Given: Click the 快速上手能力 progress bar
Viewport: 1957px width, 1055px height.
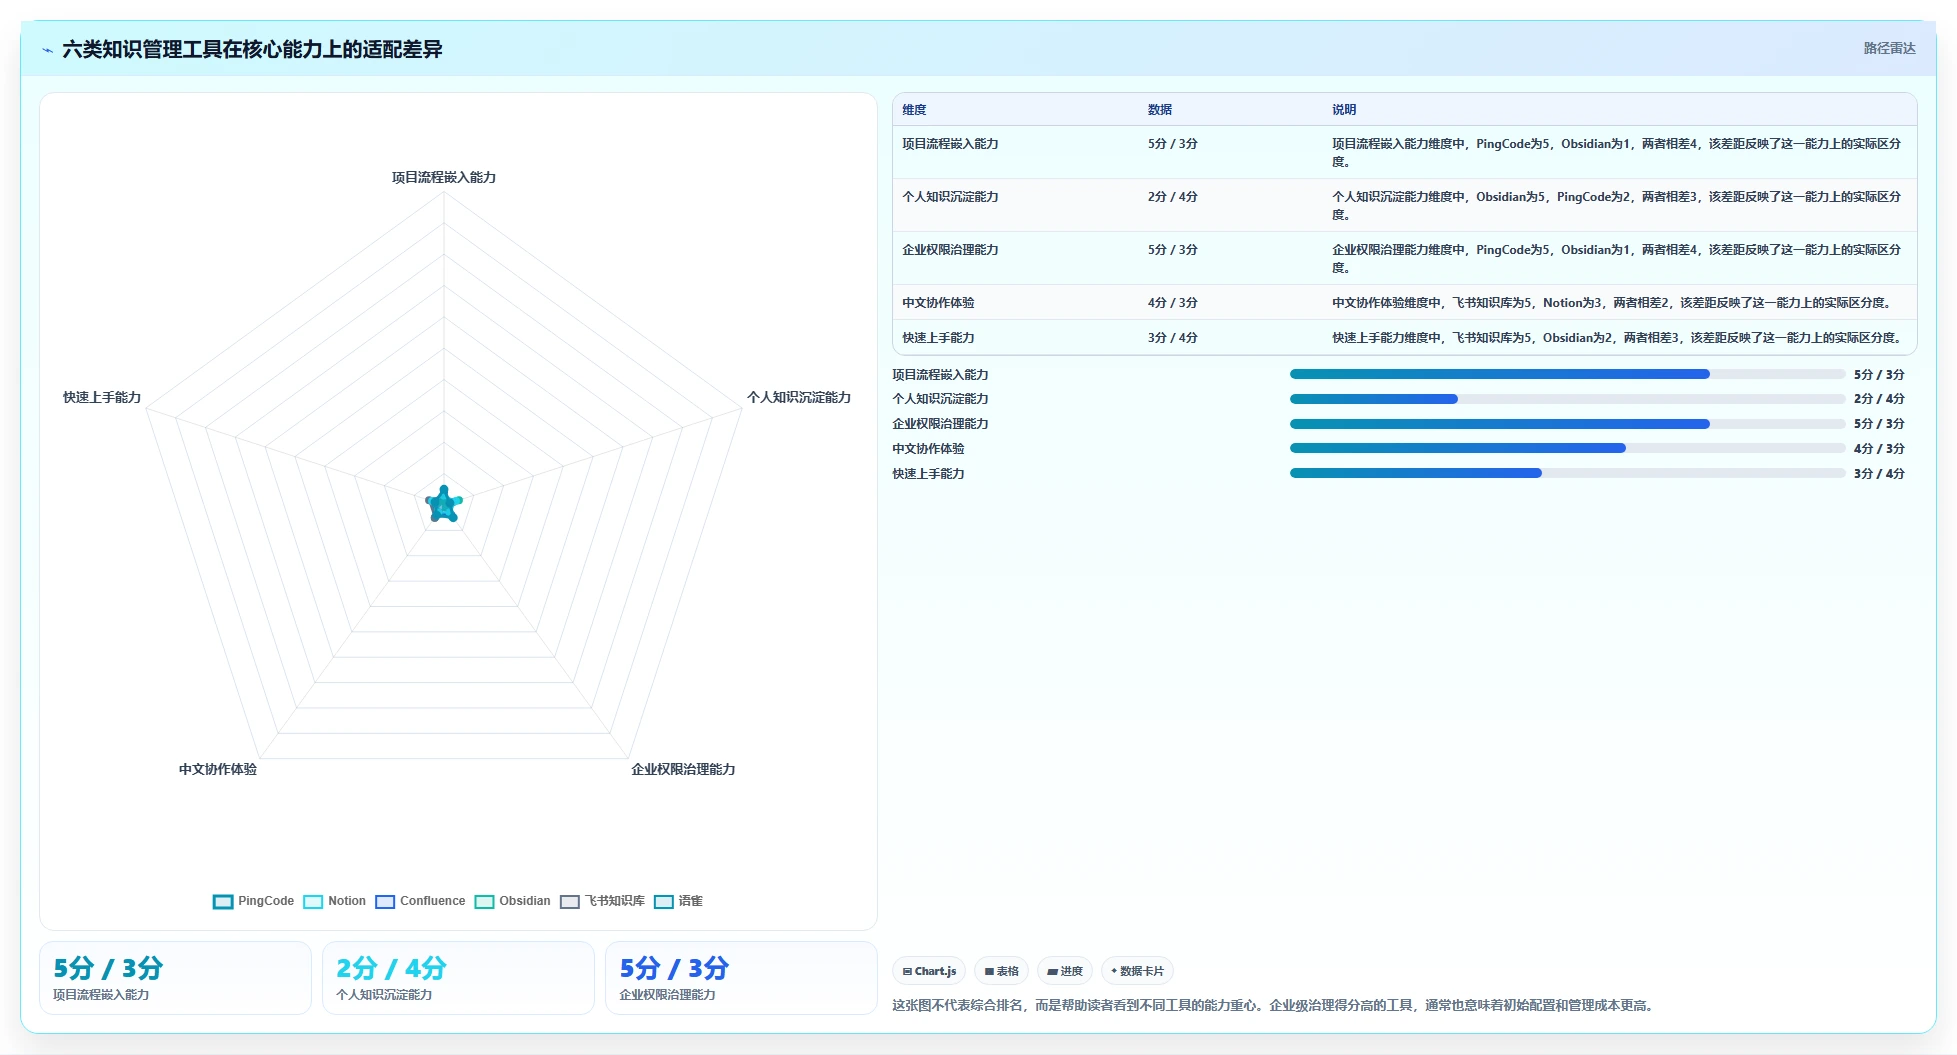Looking at the screenshot, I should point(1567,473).
